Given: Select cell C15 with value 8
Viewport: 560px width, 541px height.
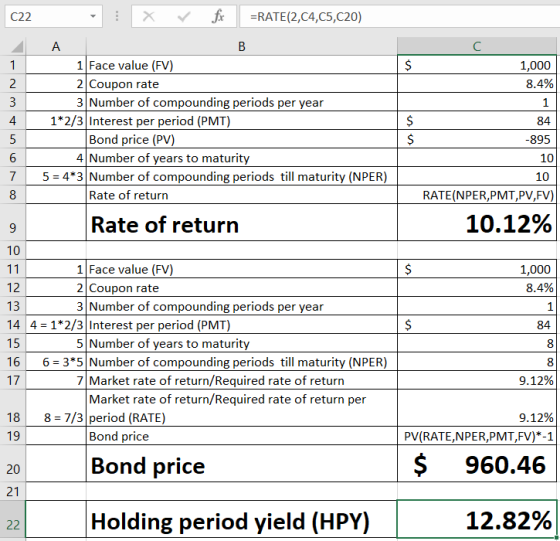Looking at the screenshot, I should pyautogui.click(x=477, y=343).
